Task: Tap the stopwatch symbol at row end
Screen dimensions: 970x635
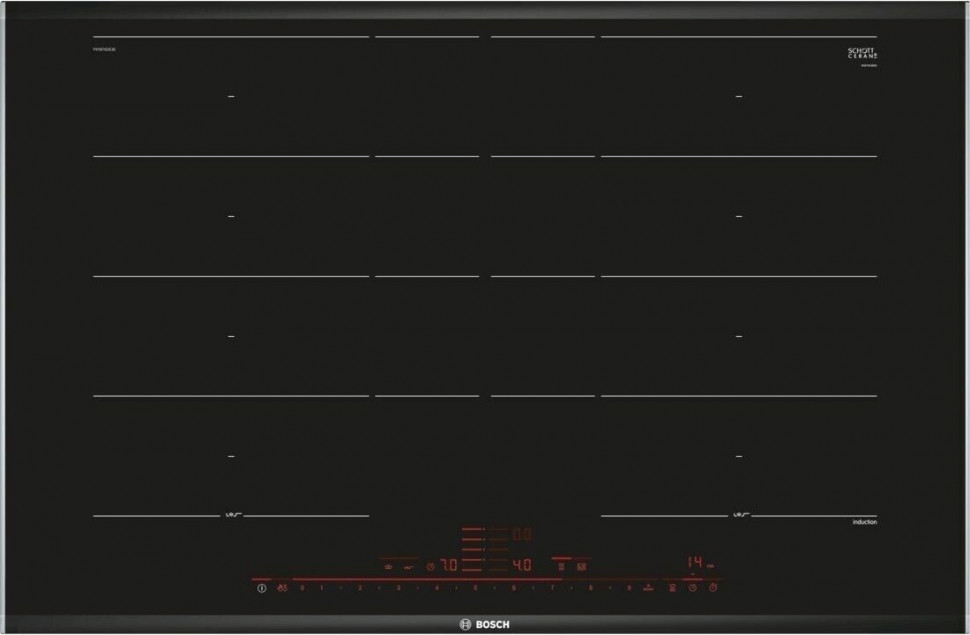Action: 713,587
